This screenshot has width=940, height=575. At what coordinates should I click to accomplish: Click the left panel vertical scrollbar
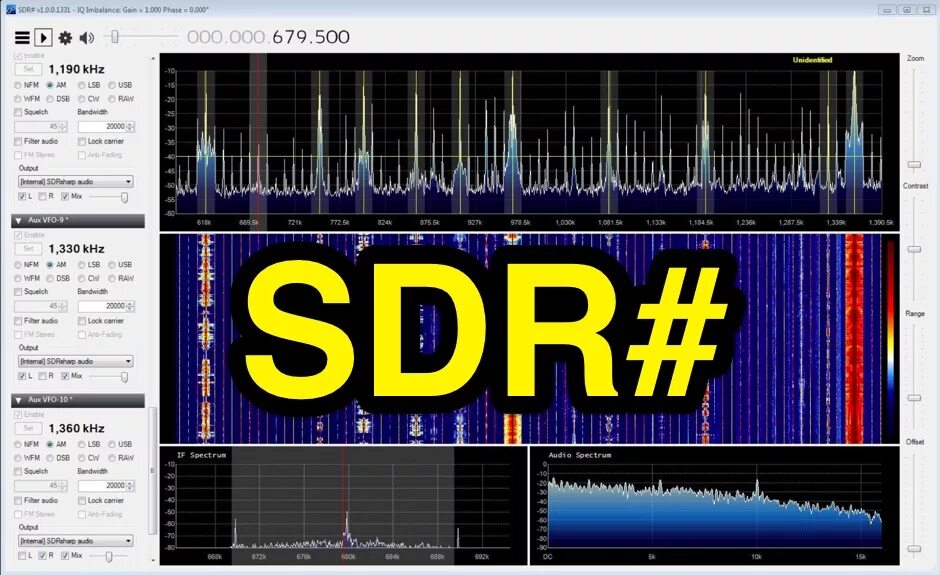(x=153, y=471)
